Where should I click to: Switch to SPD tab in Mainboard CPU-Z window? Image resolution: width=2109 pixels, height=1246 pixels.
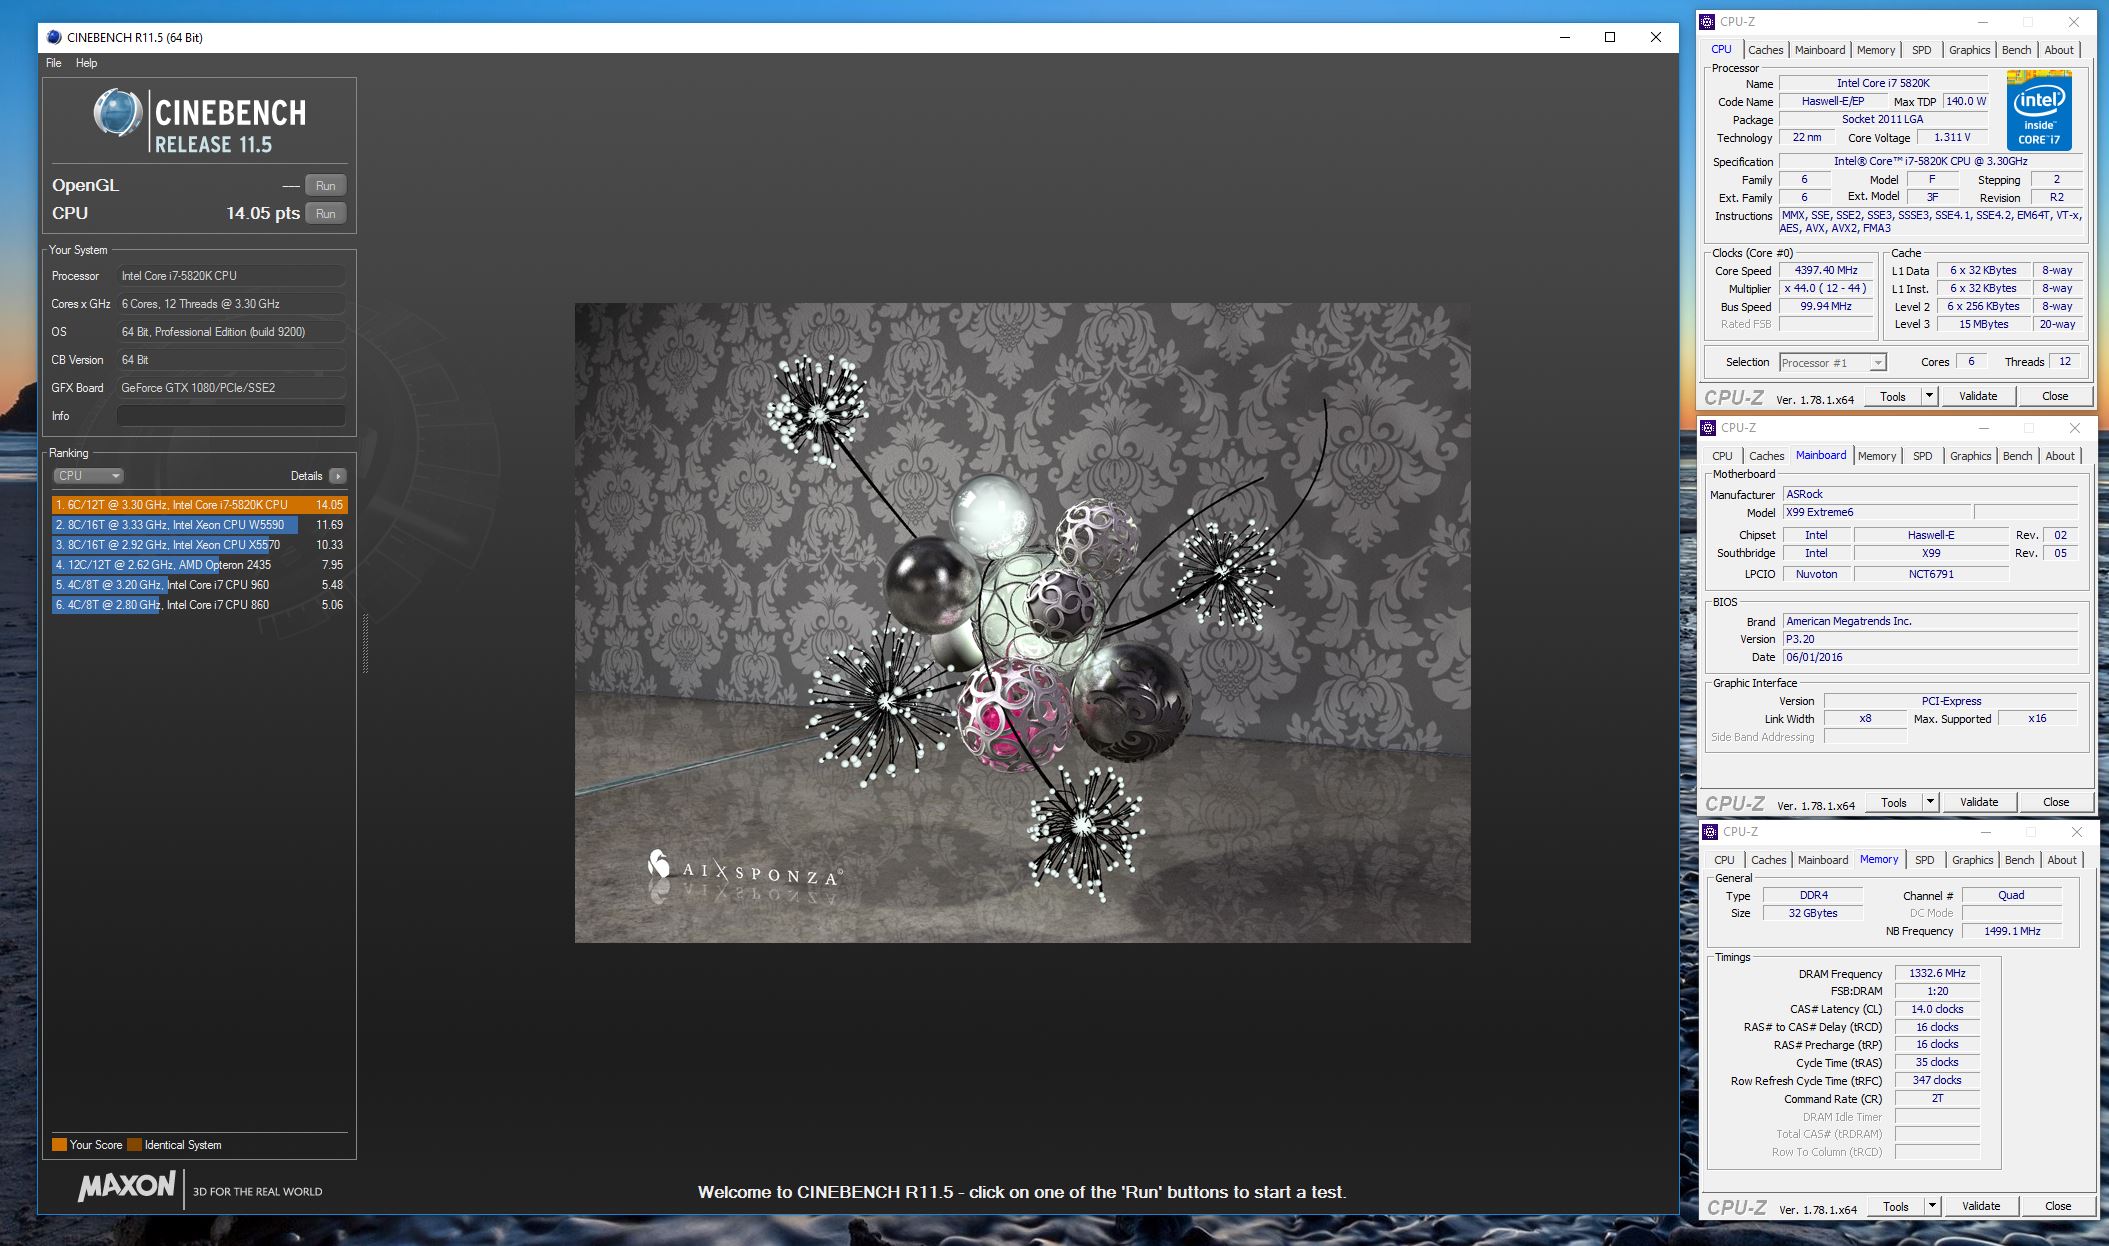tap(1922, 456)
